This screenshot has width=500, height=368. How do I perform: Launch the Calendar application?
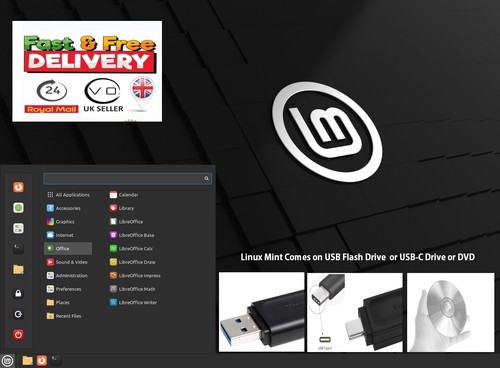coord(124,195)
